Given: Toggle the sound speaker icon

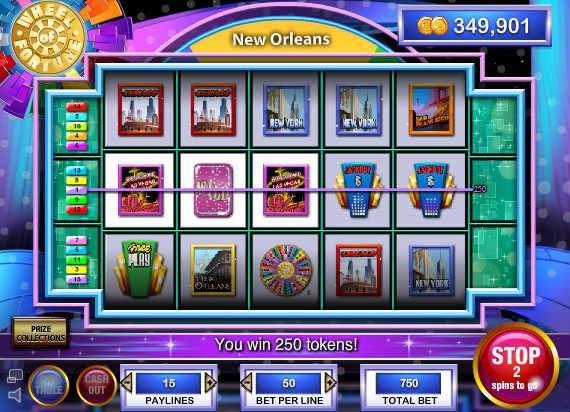Looking at the screenshot, I should click(15, 395).
